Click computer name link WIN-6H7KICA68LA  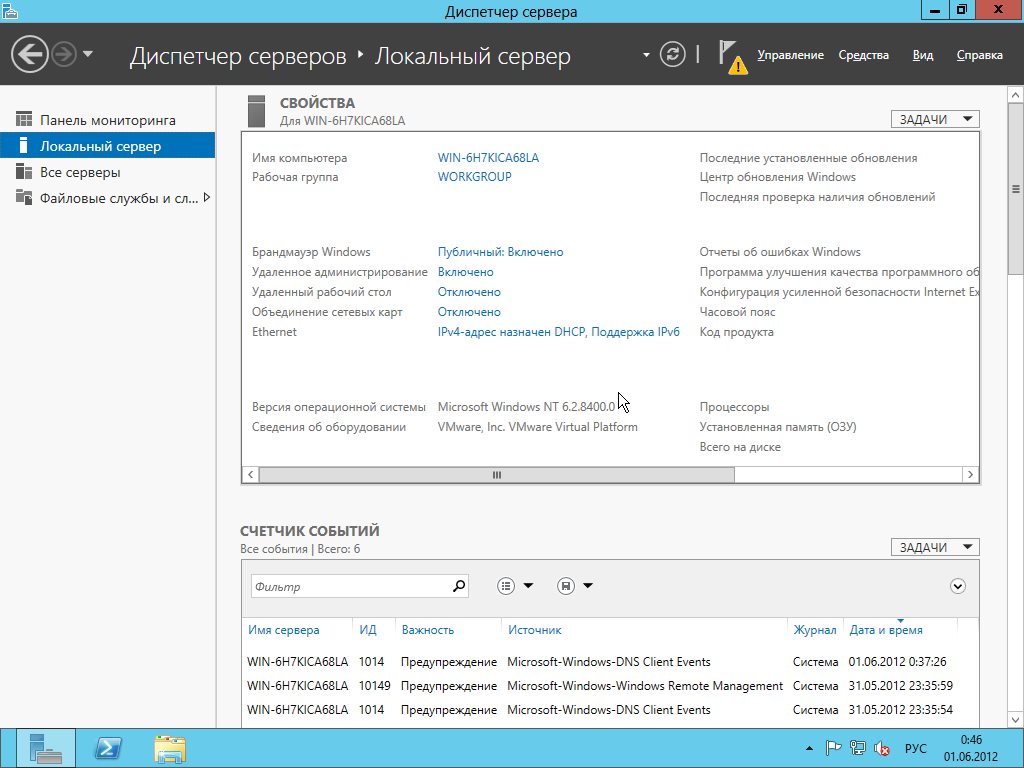point(488,157)
